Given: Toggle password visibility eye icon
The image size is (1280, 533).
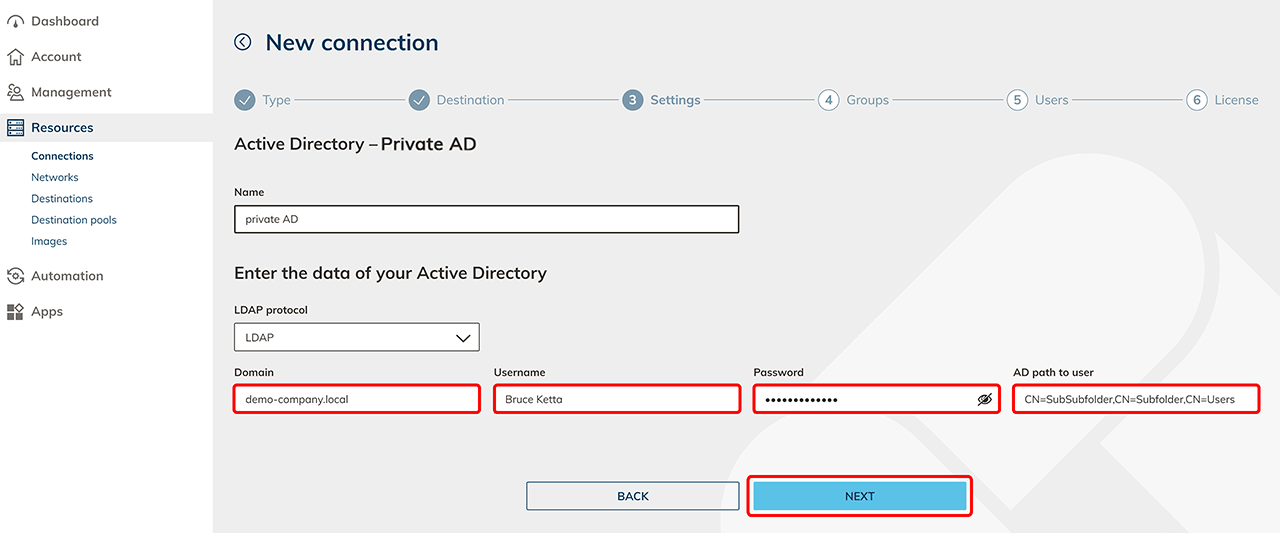Looking at the screenshot, I should pos(985,400).
